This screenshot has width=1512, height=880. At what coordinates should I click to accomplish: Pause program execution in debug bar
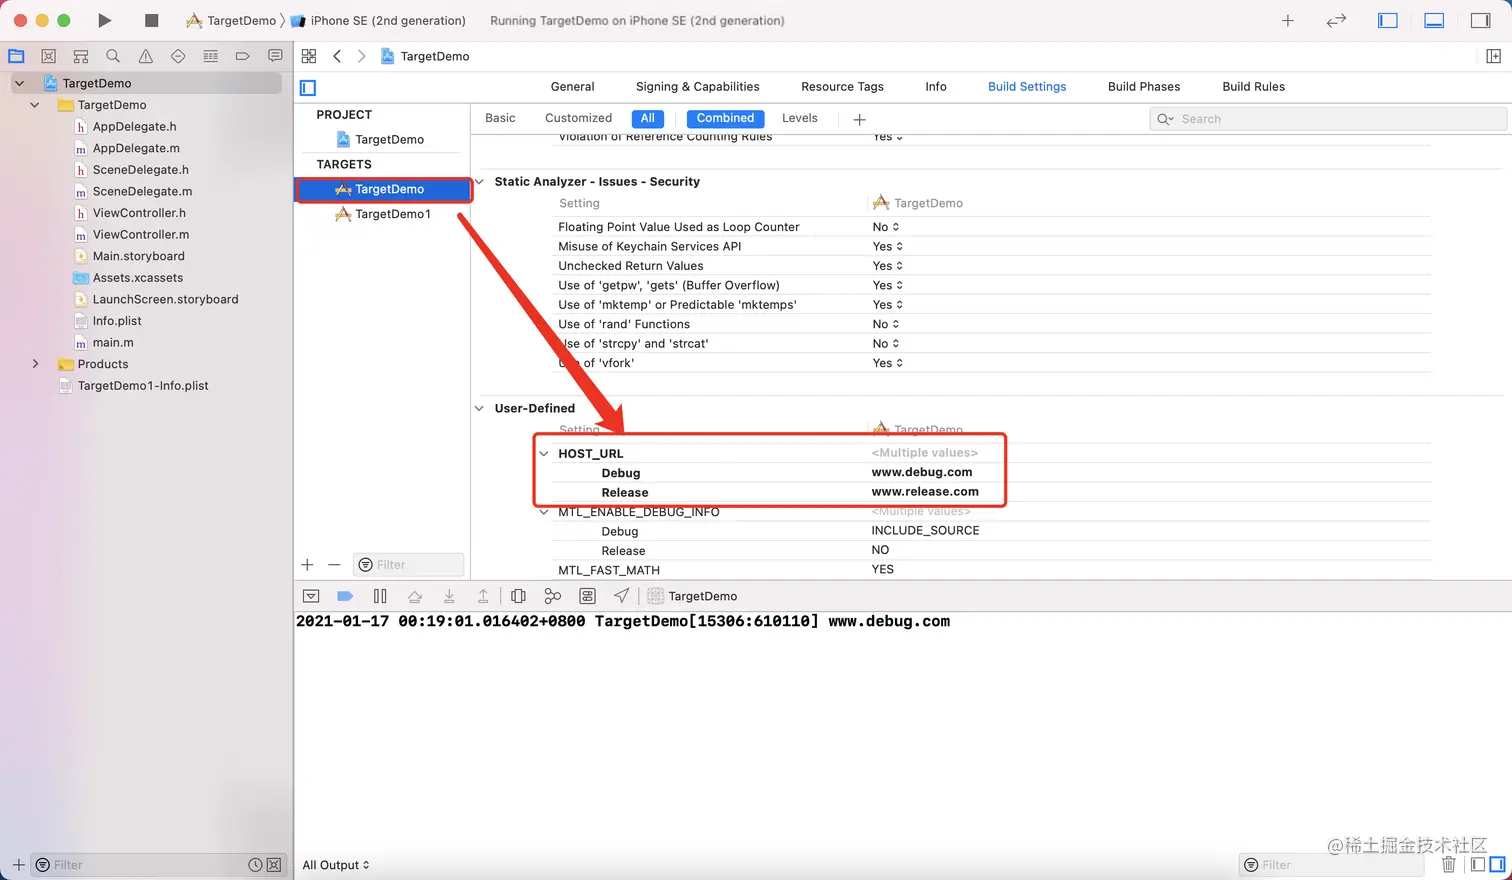click(380, 596)
